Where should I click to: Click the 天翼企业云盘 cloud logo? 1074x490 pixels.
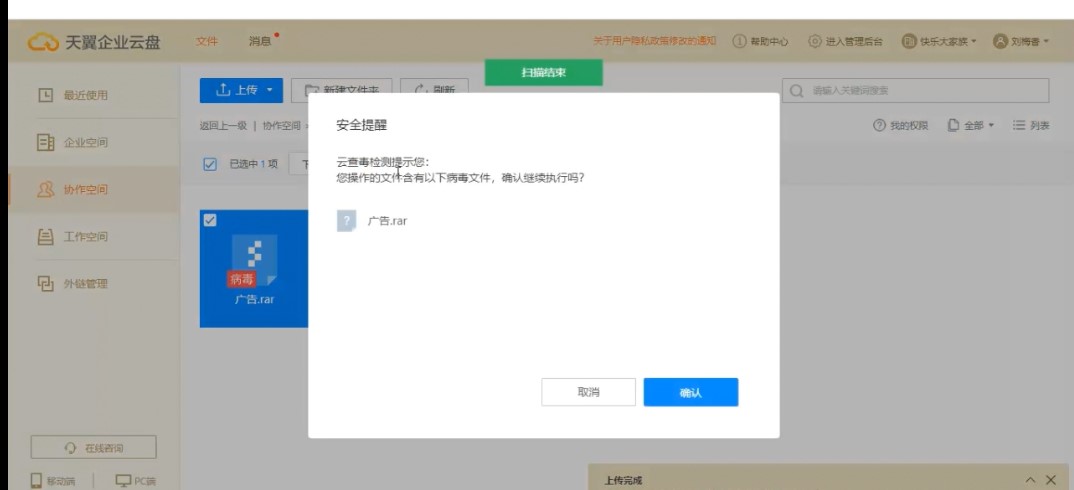pyautogui.click(x=42, y=42)
